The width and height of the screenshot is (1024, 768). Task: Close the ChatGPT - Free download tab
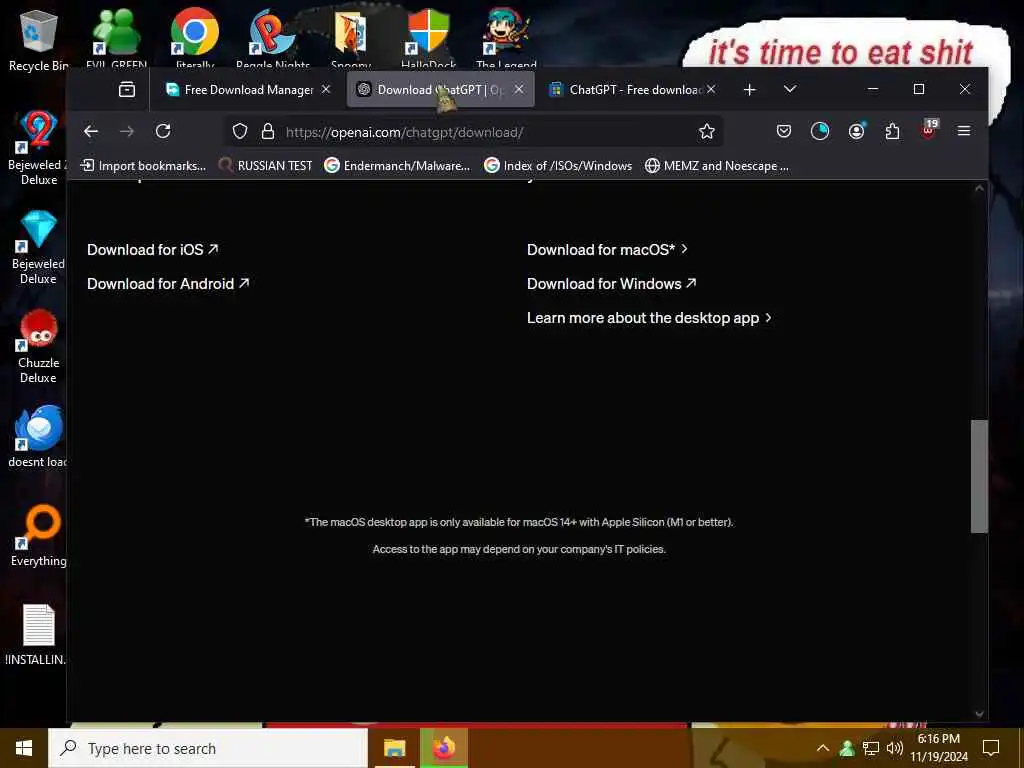[711, 89]
